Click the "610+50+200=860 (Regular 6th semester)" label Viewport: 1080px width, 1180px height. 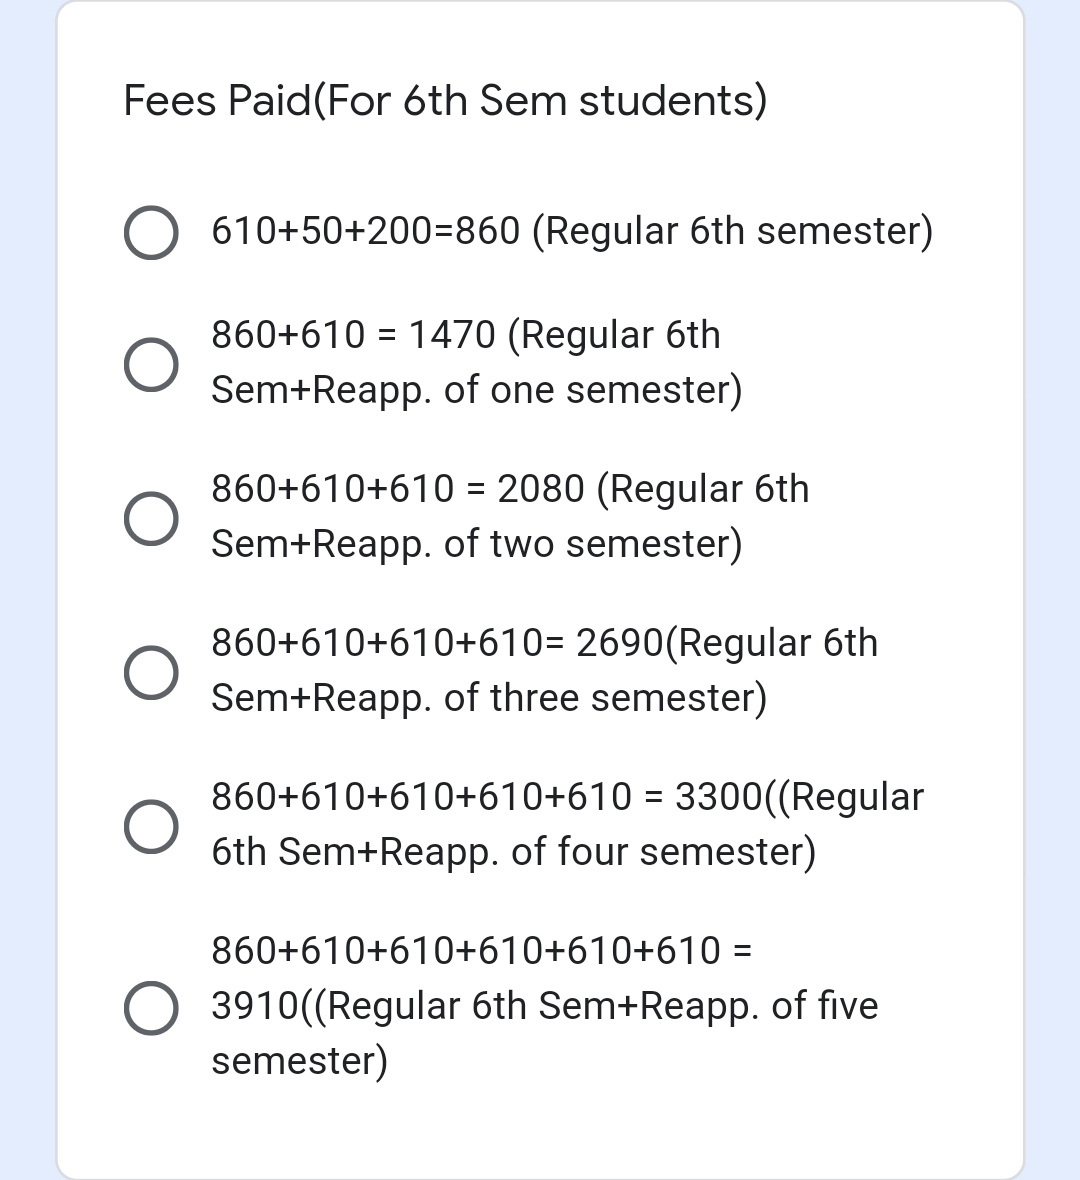pos(571,231)
